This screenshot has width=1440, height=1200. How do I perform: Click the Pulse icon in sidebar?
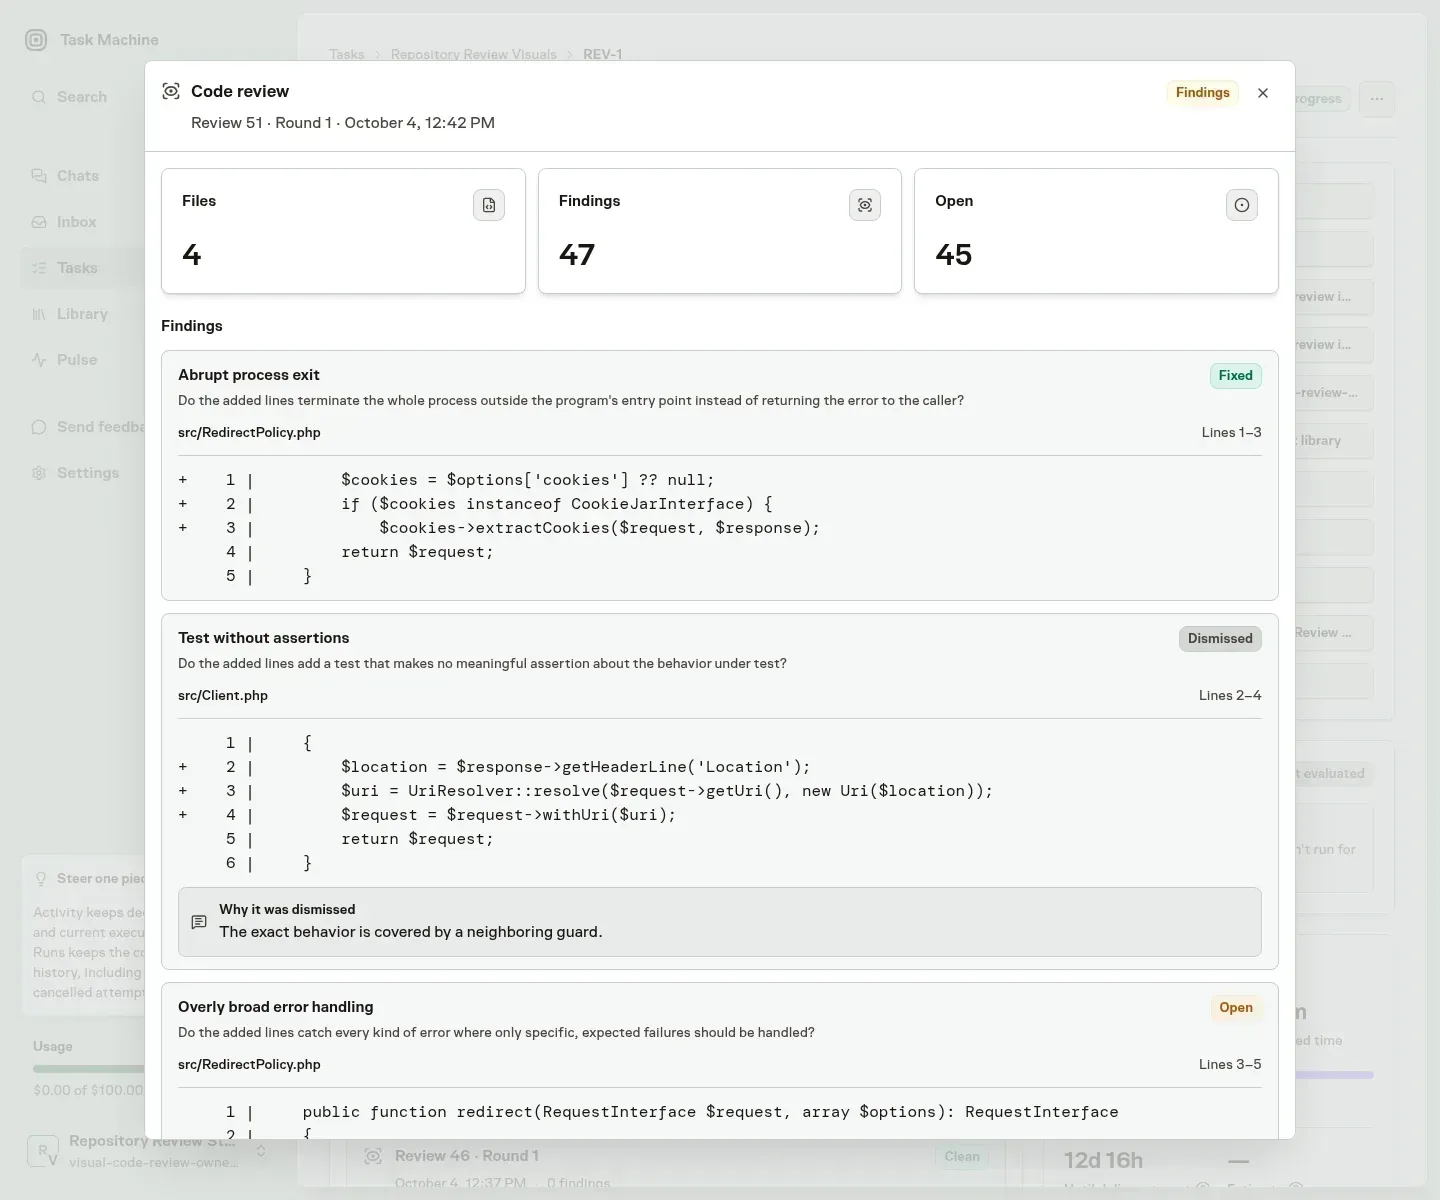pos(39,360)
